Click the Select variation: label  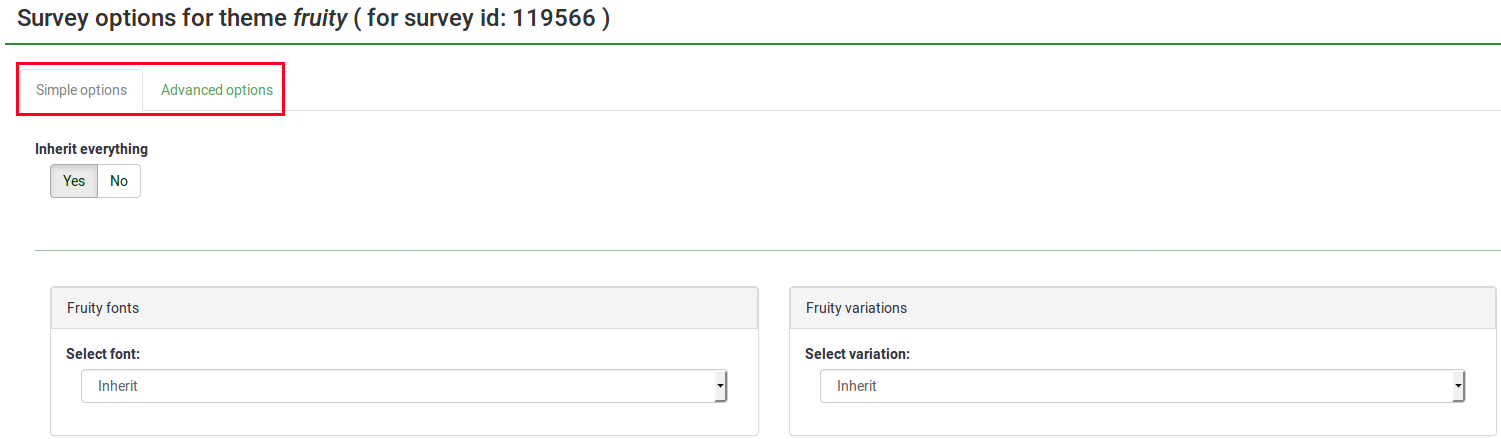click(857, 354)
